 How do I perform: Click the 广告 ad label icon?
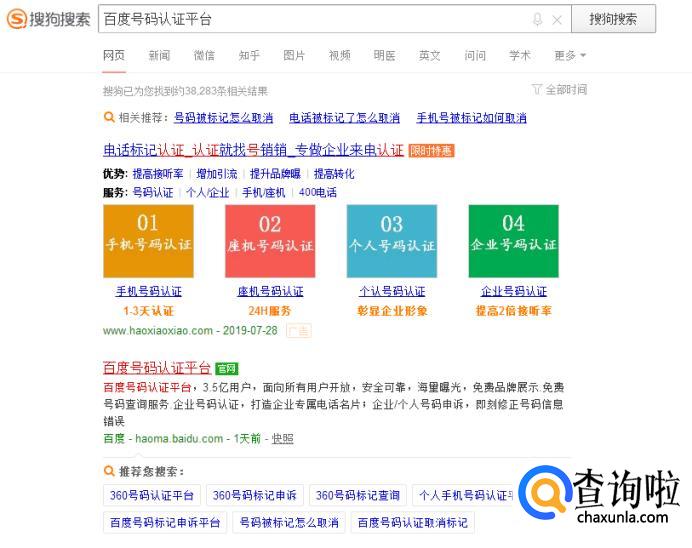pos(299,330)
